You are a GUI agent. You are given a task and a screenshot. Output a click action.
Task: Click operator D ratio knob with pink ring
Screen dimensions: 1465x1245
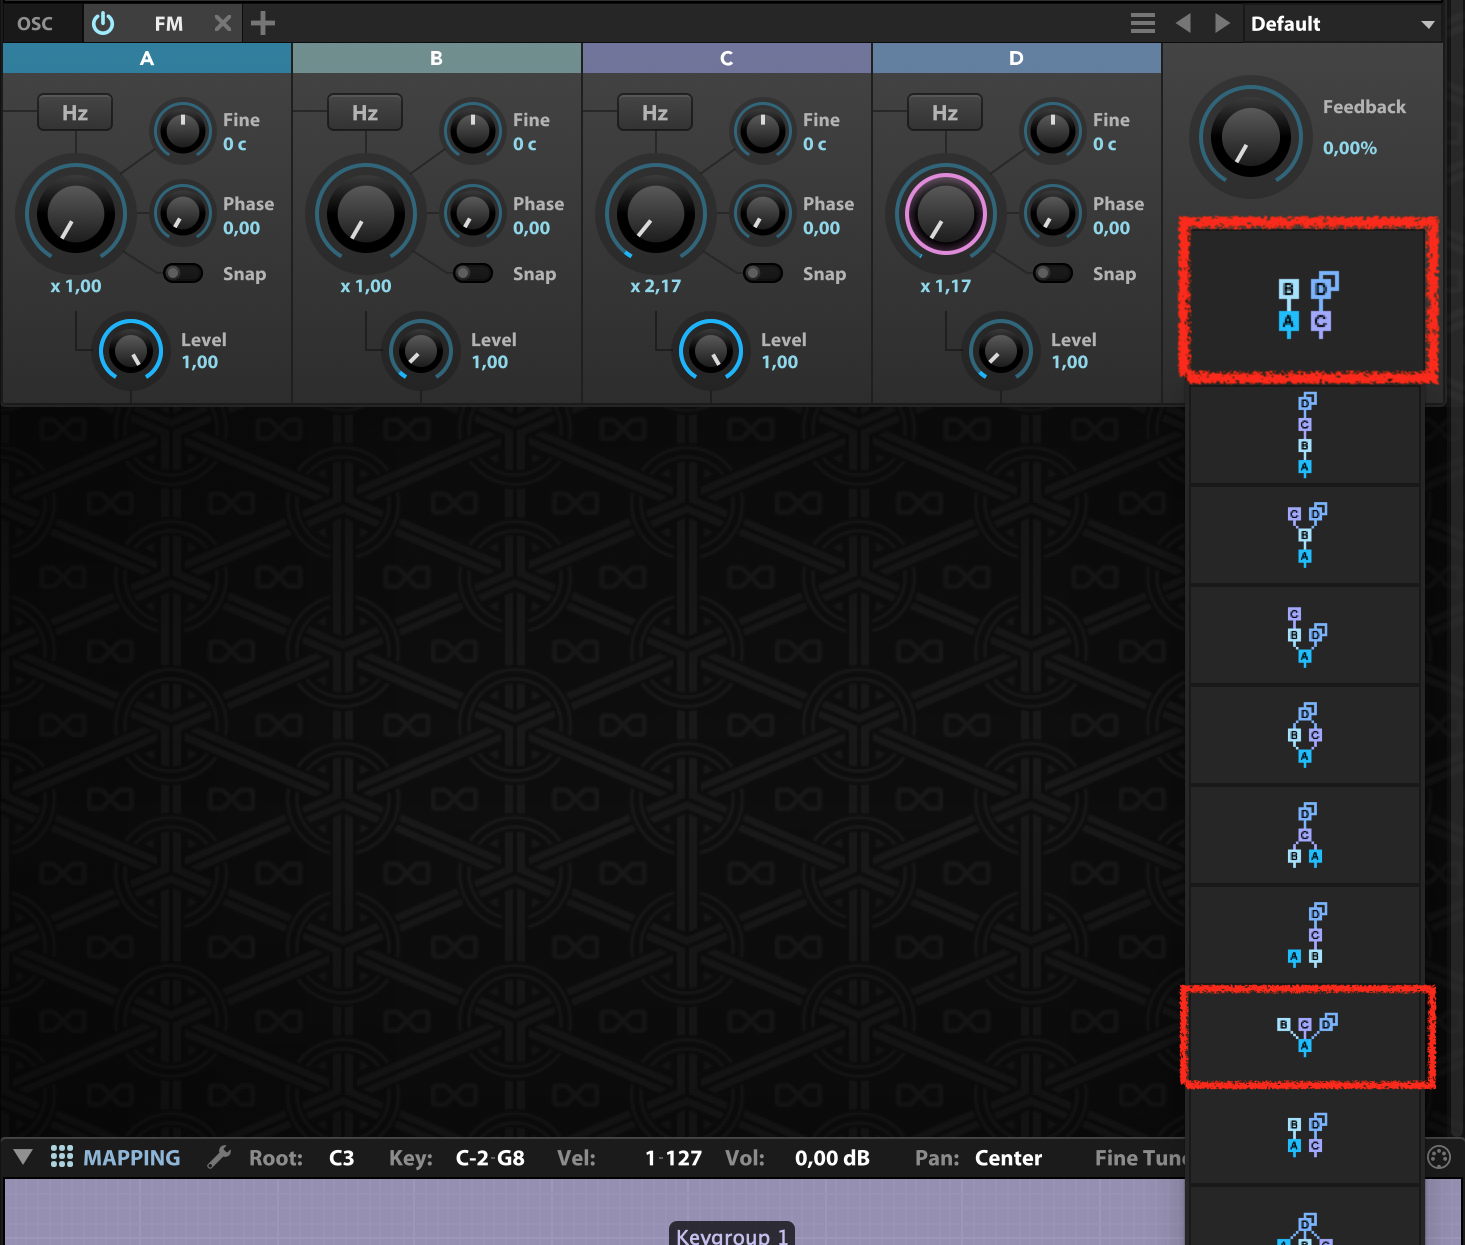pos(945,214)
